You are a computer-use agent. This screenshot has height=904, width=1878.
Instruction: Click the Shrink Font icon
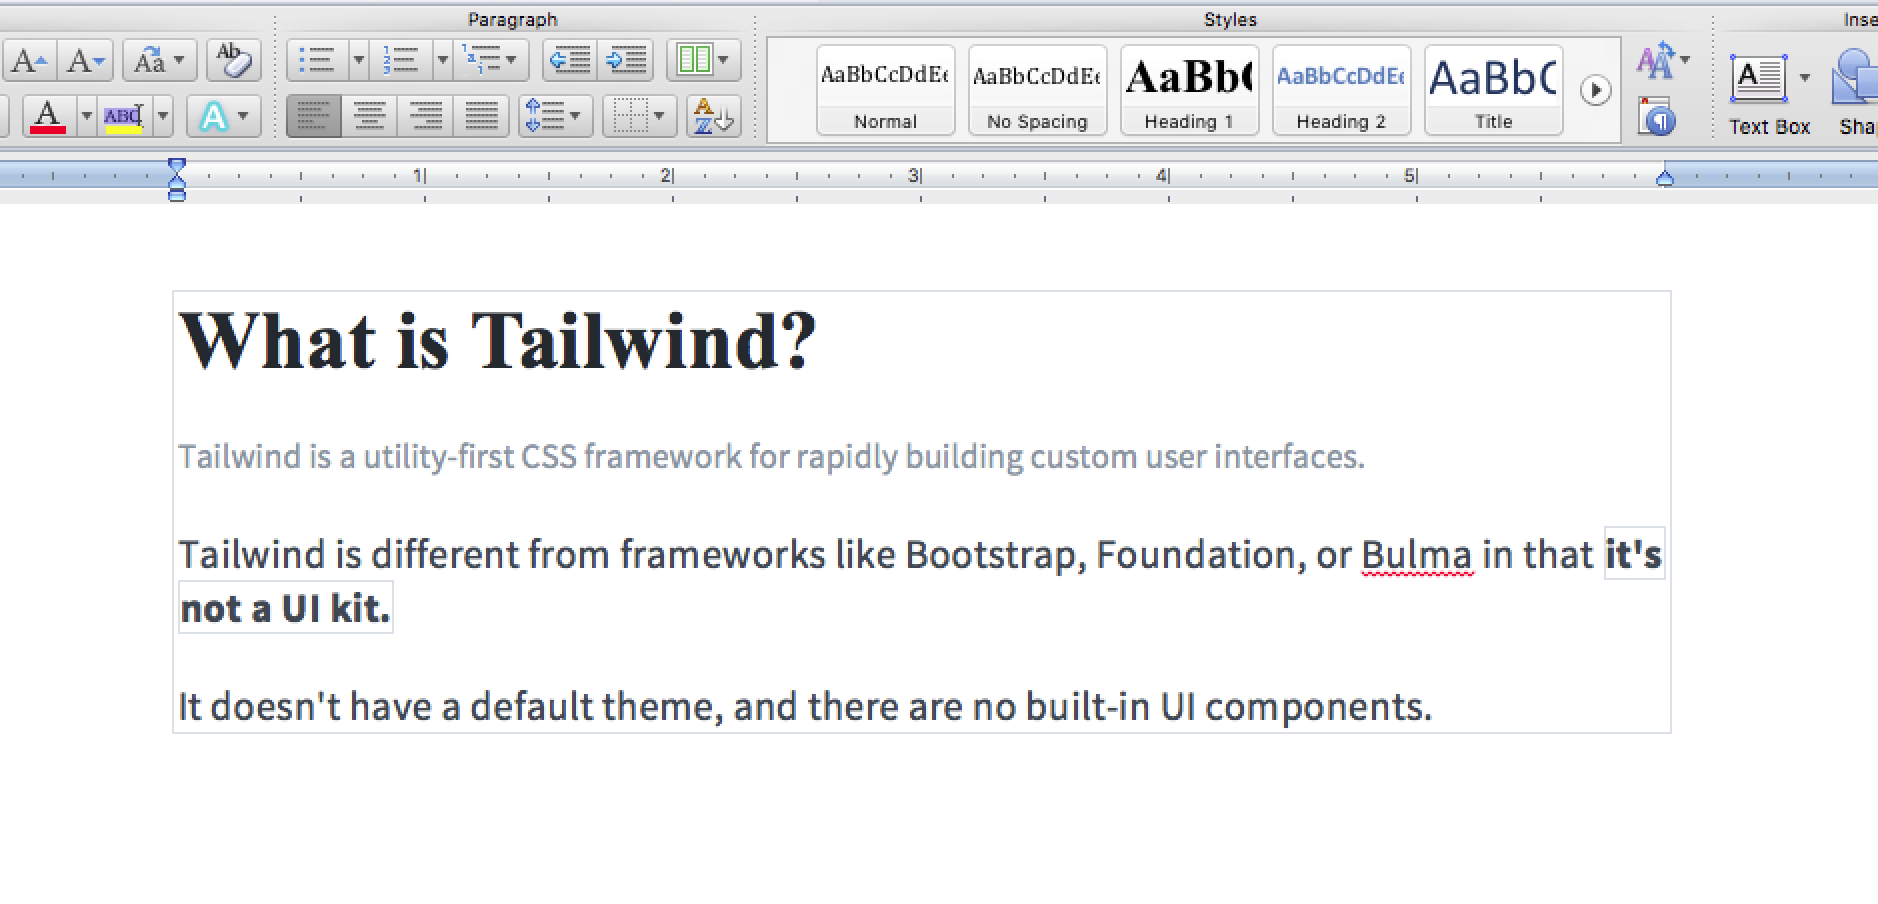(83, 59)
